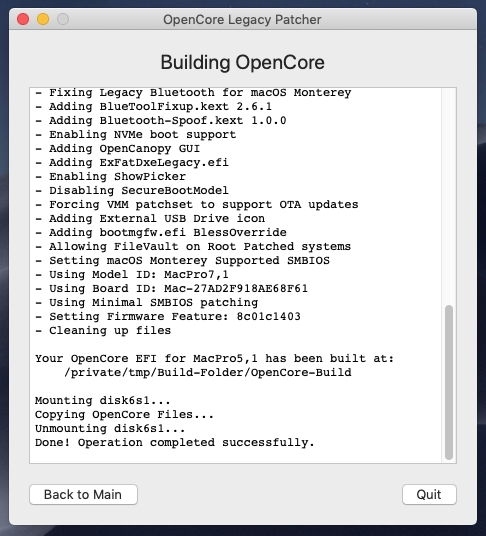This screenshot has width=486, height=536.
Task: Click the 'Setting Firmware Feature: 8c01c1403' line
Action: [168, 317]
